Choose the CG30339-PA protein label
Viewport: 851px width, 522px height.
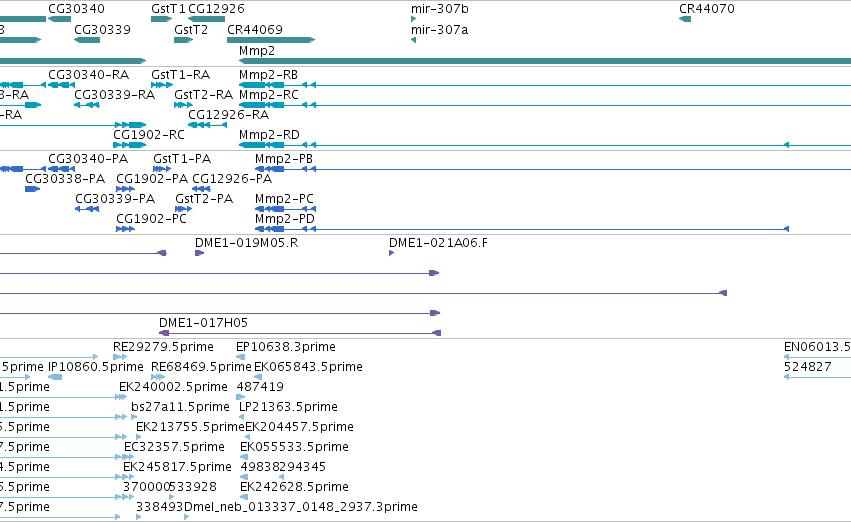point(115,199)
